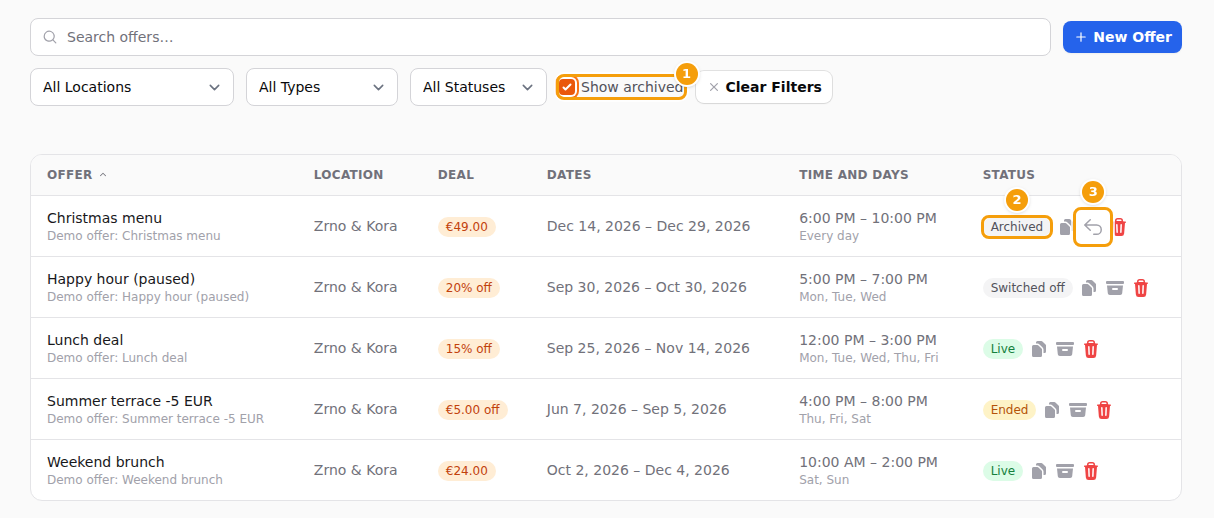Image resolution: width=1214 pixels, height=518 pixels.
Task: Open the Lunch deal offer name
Action: point(85,340)
